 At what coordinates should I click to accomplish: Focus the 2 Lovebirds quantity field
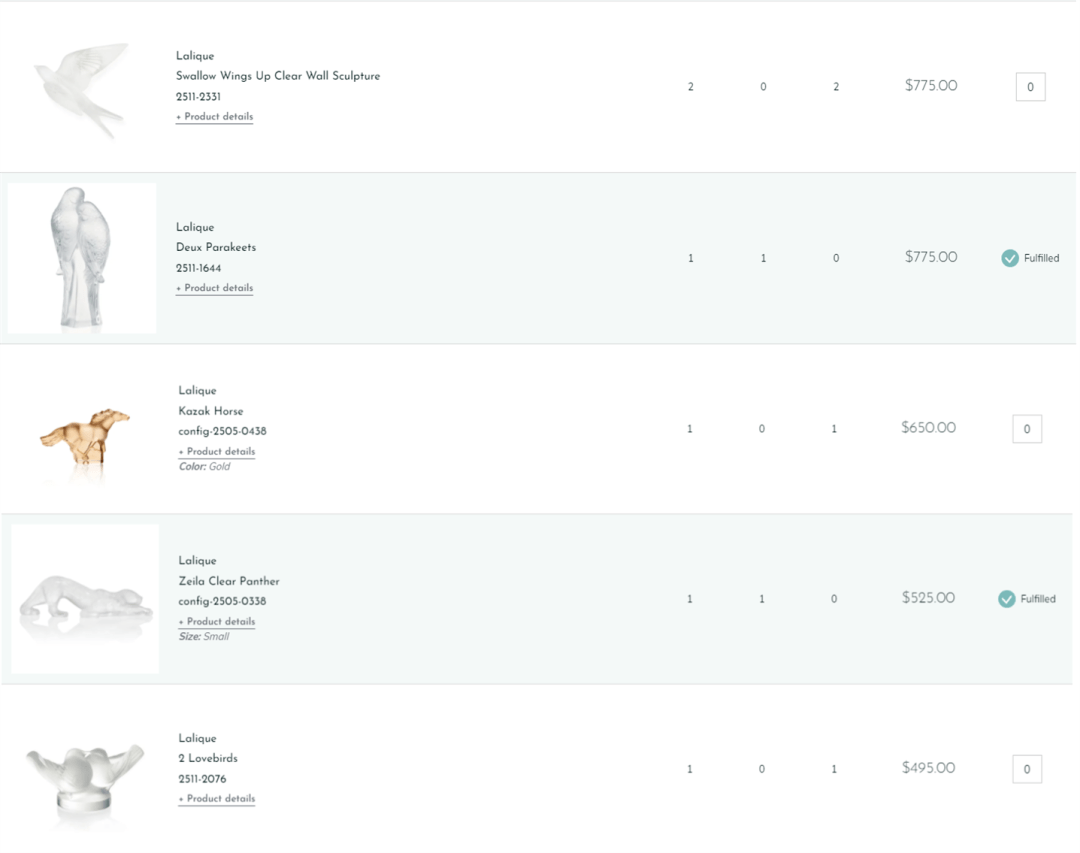[x=1027, y=769]
